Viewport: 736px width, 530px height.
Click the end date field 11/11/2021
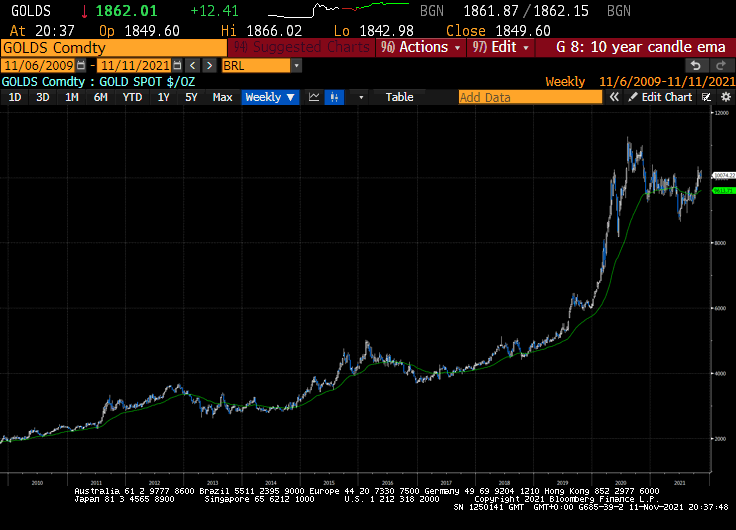(x=135, y=66)
